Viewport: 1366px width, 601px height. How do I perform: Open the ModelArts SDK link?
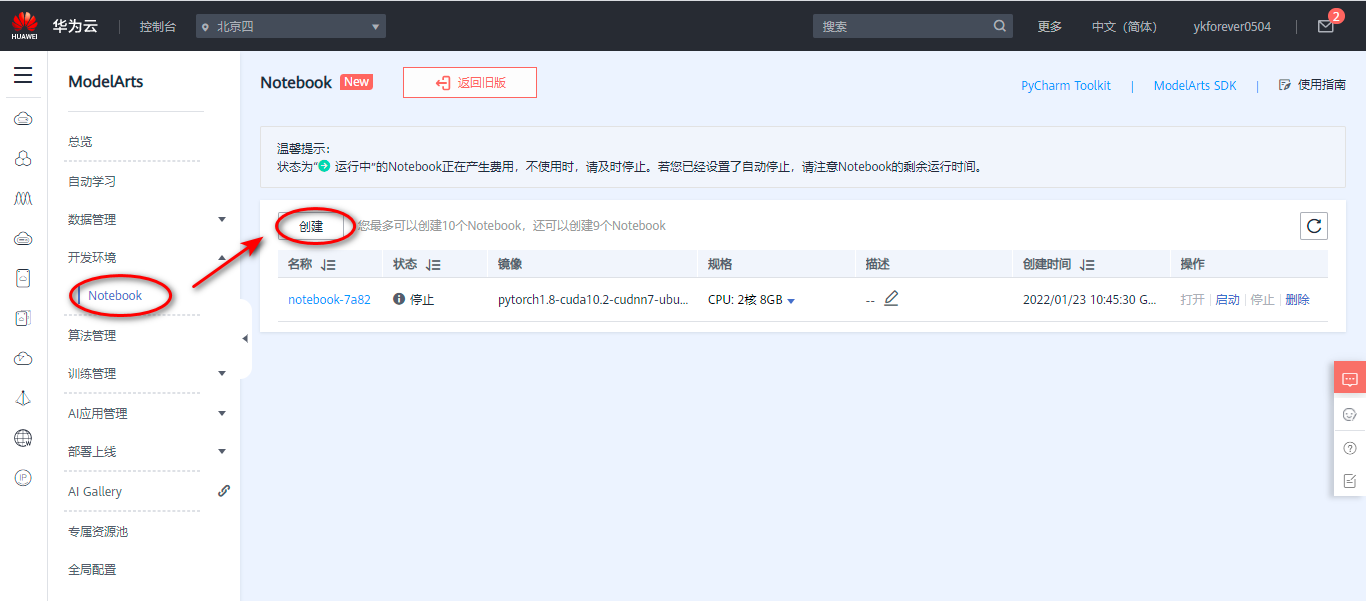(1195, 86)
